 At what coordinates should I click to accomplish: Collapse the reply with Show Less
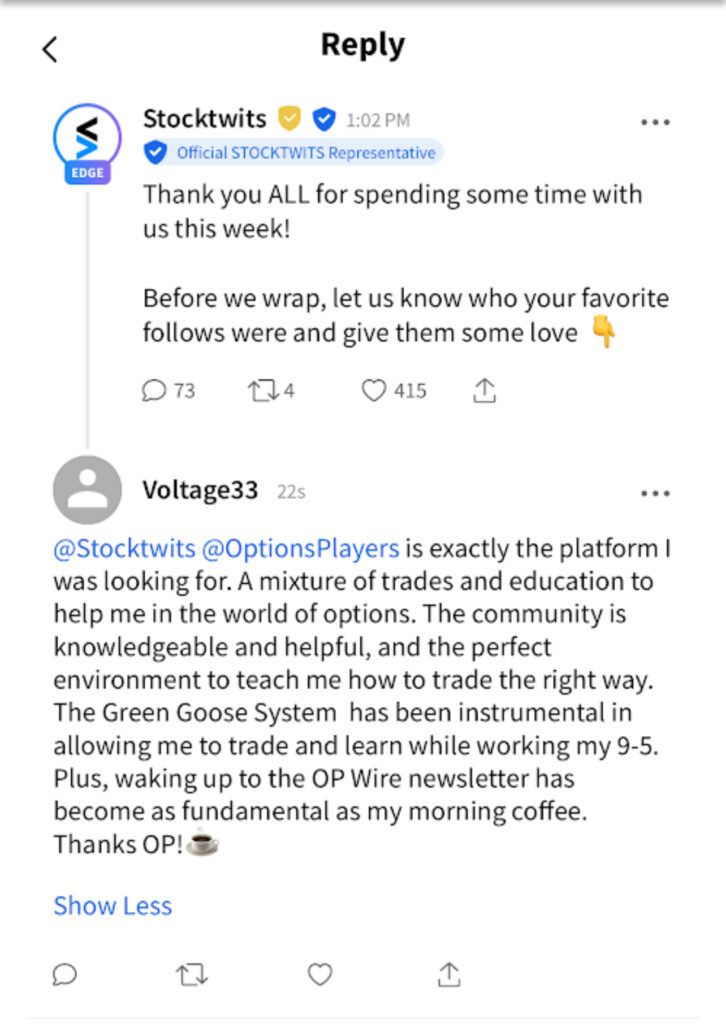113,906
